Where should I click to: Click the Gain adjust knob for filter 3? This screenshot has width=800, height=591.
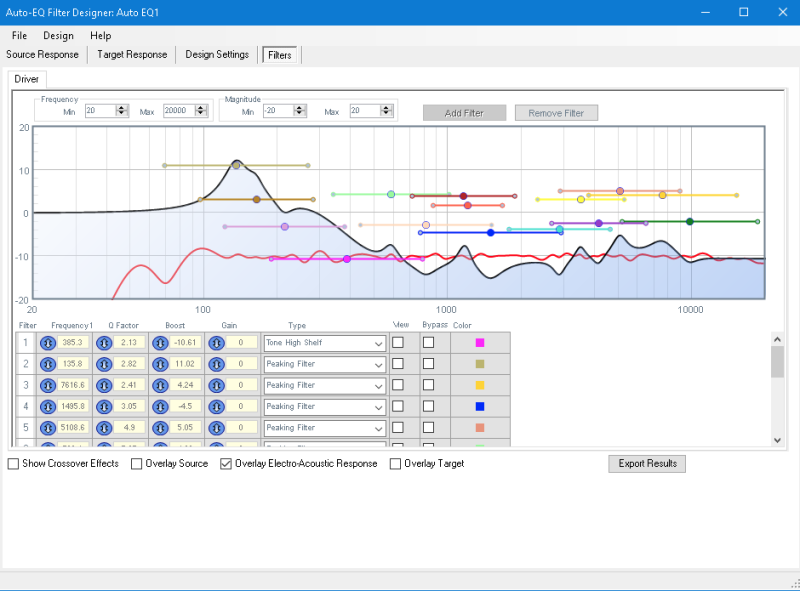pos(216,385)
